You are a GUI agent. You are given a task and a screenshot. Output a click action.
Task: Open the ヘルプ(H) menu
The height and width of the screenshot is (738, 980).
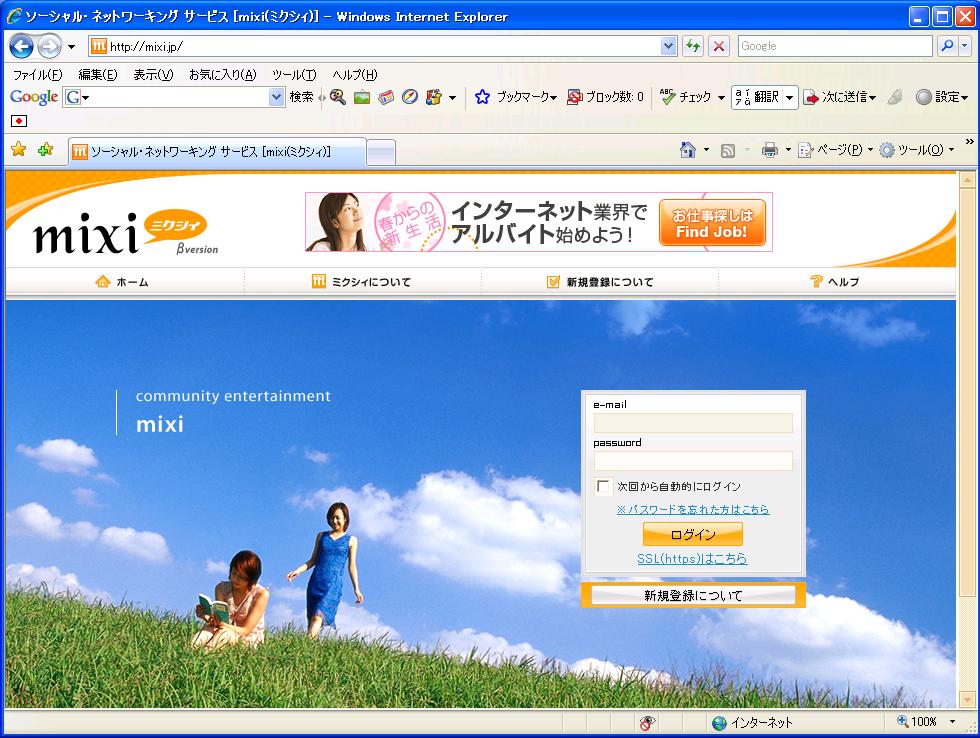point(354,75)
